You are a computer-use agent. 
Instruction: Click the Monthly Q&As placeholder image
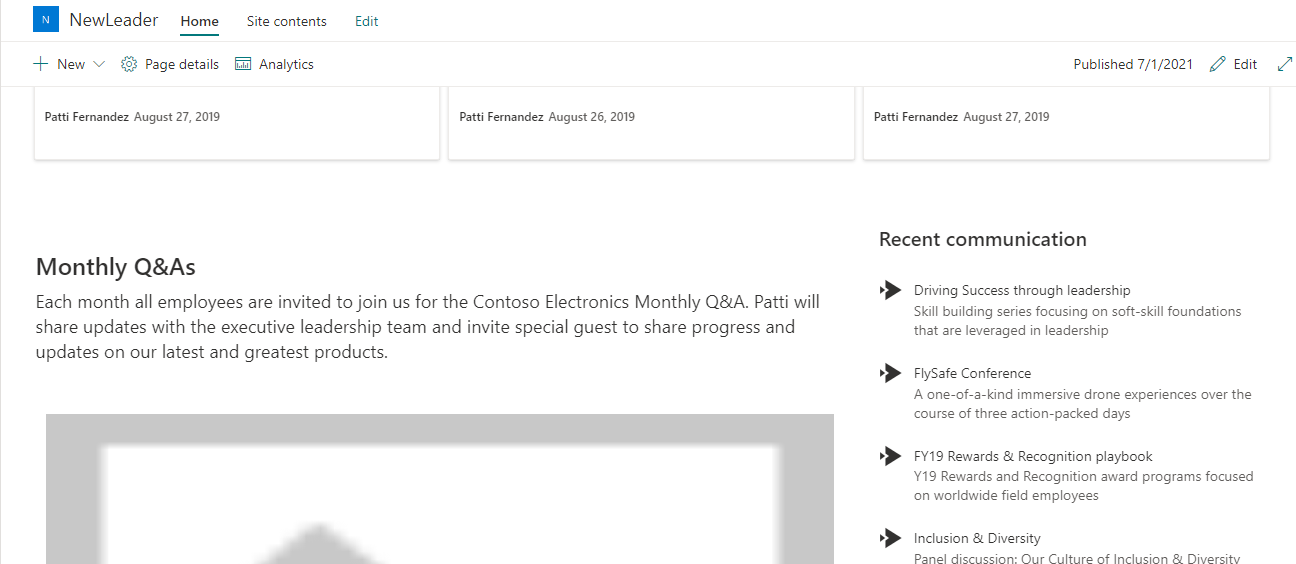pos(440,490)
